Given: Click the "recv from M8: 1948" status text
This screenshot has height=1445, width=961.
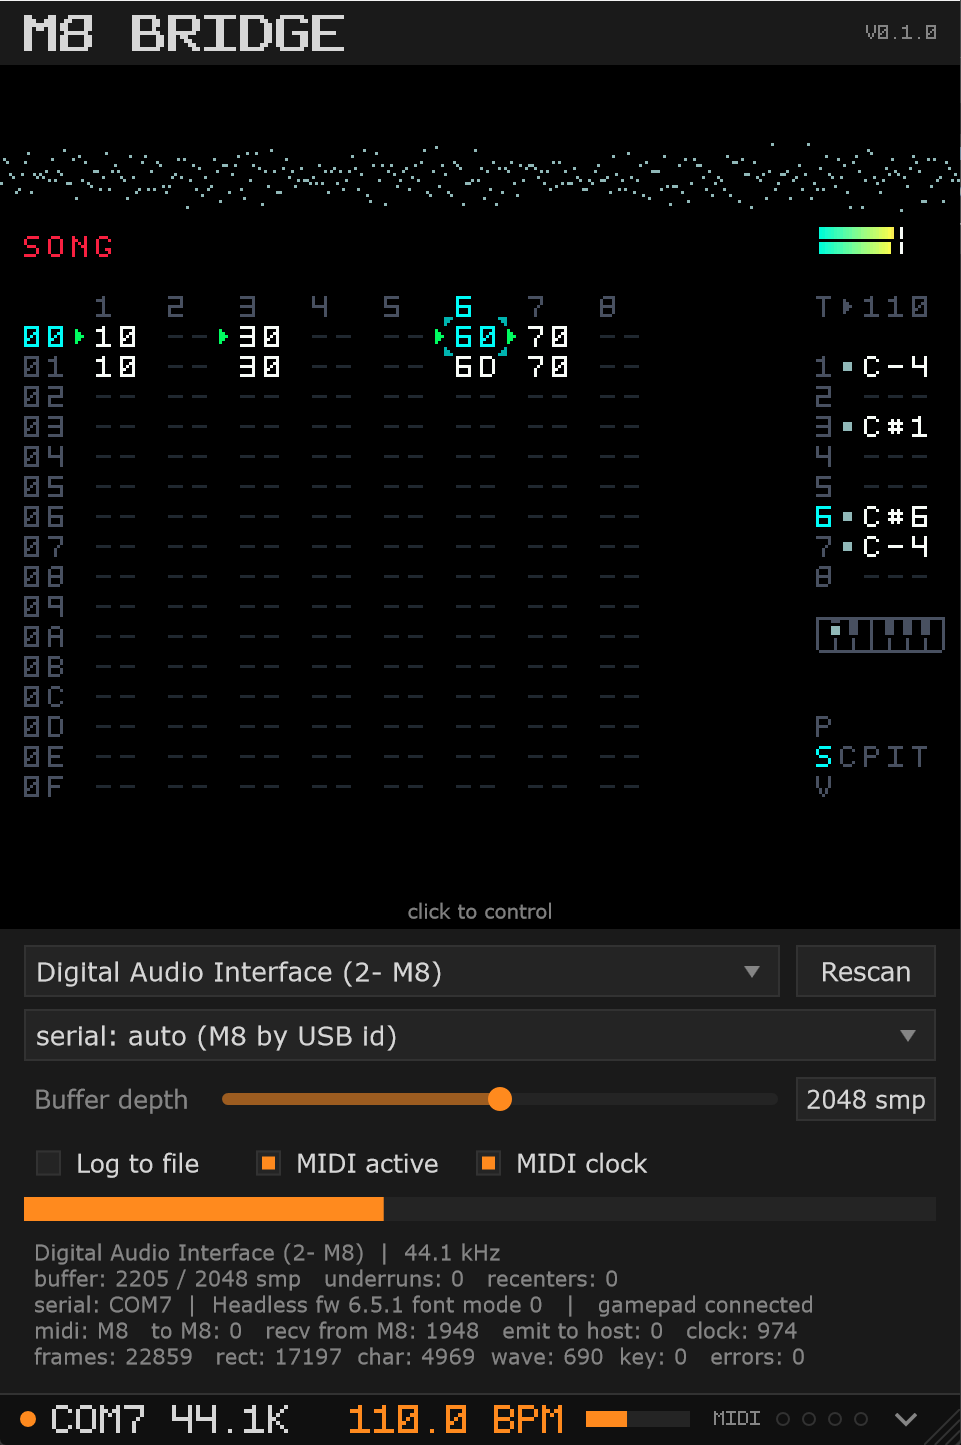Looking at the screenshot, I should (x=372, y=1331).
